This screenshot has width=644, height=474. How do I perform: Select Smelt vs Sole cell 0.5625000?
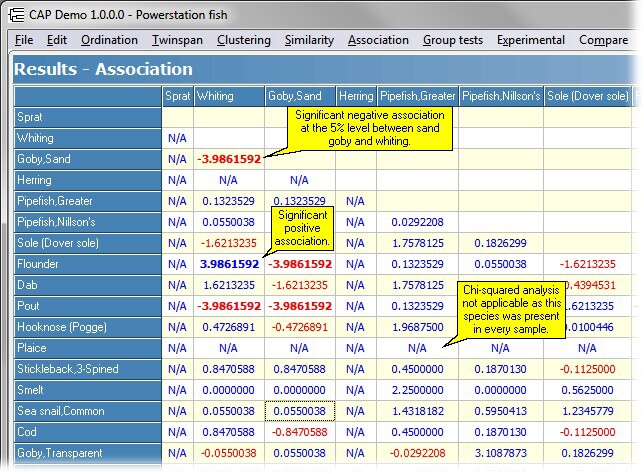click(x=588, y=390)
